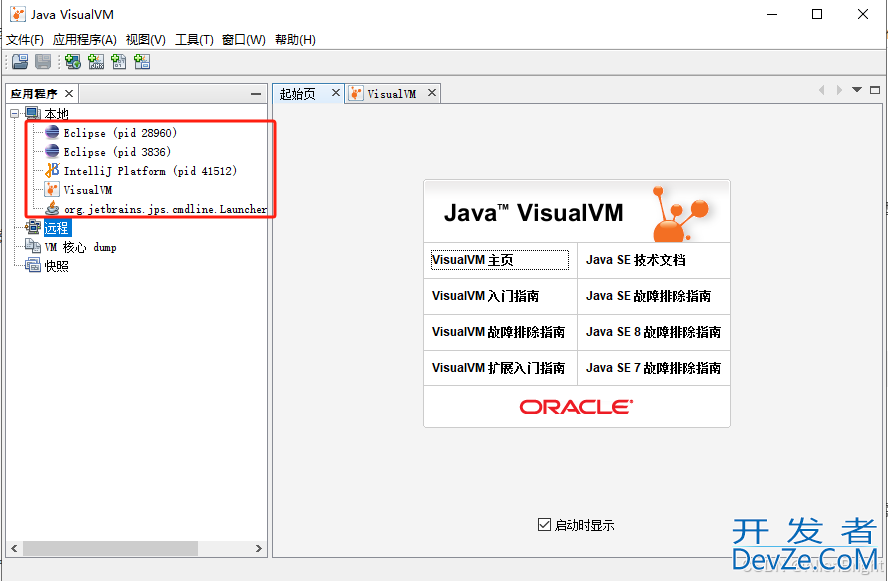The image size is (888, 581).
Task: Click Add Application Snapshot toolbar icon
Action: 142,62
